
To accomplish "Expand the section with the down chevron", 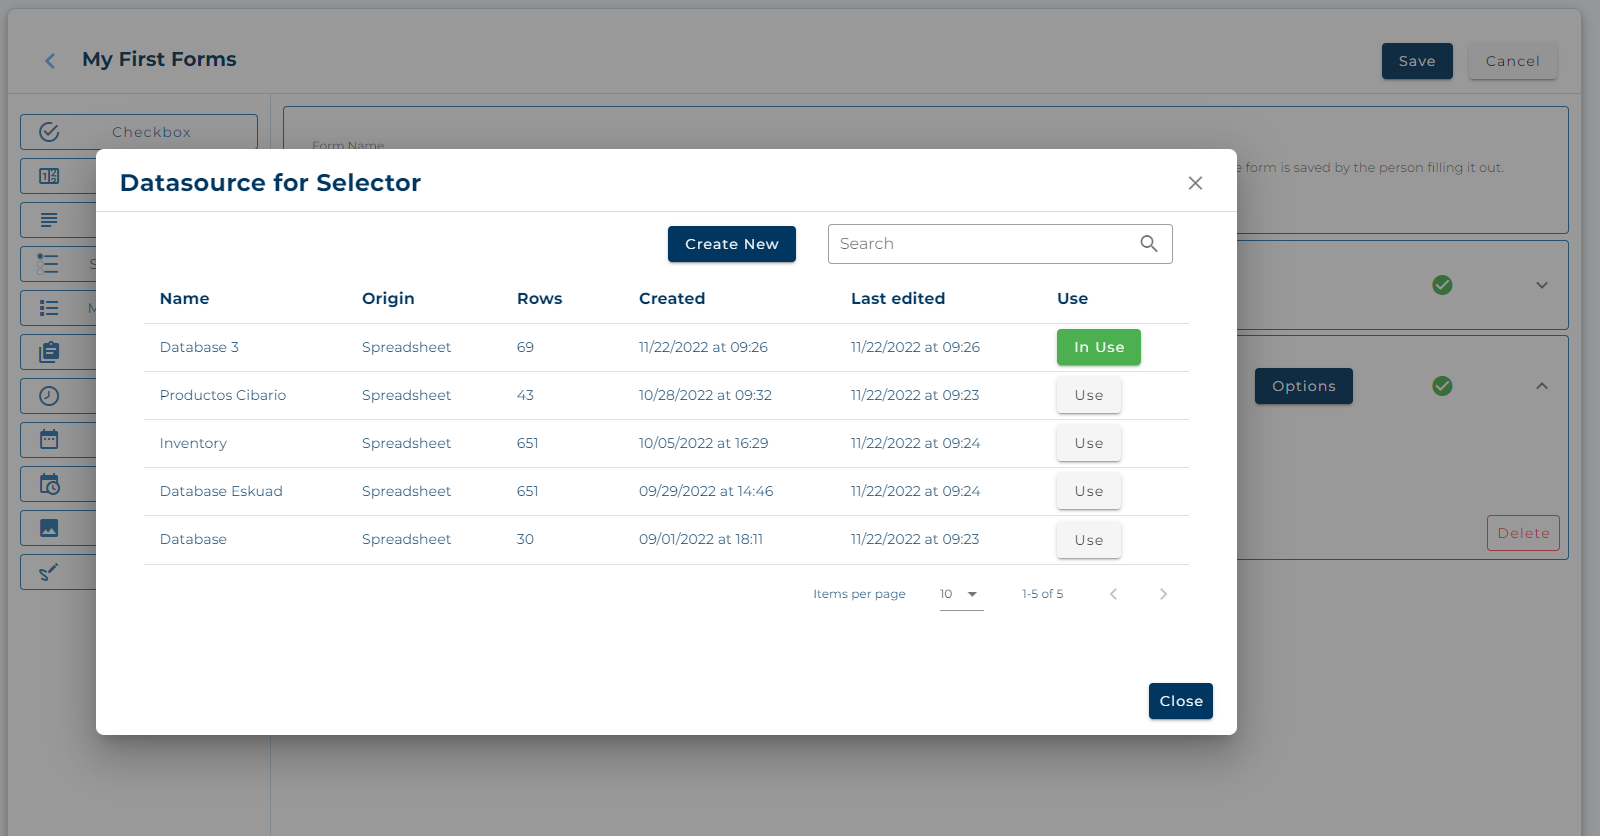I will tap(1541, 285).
